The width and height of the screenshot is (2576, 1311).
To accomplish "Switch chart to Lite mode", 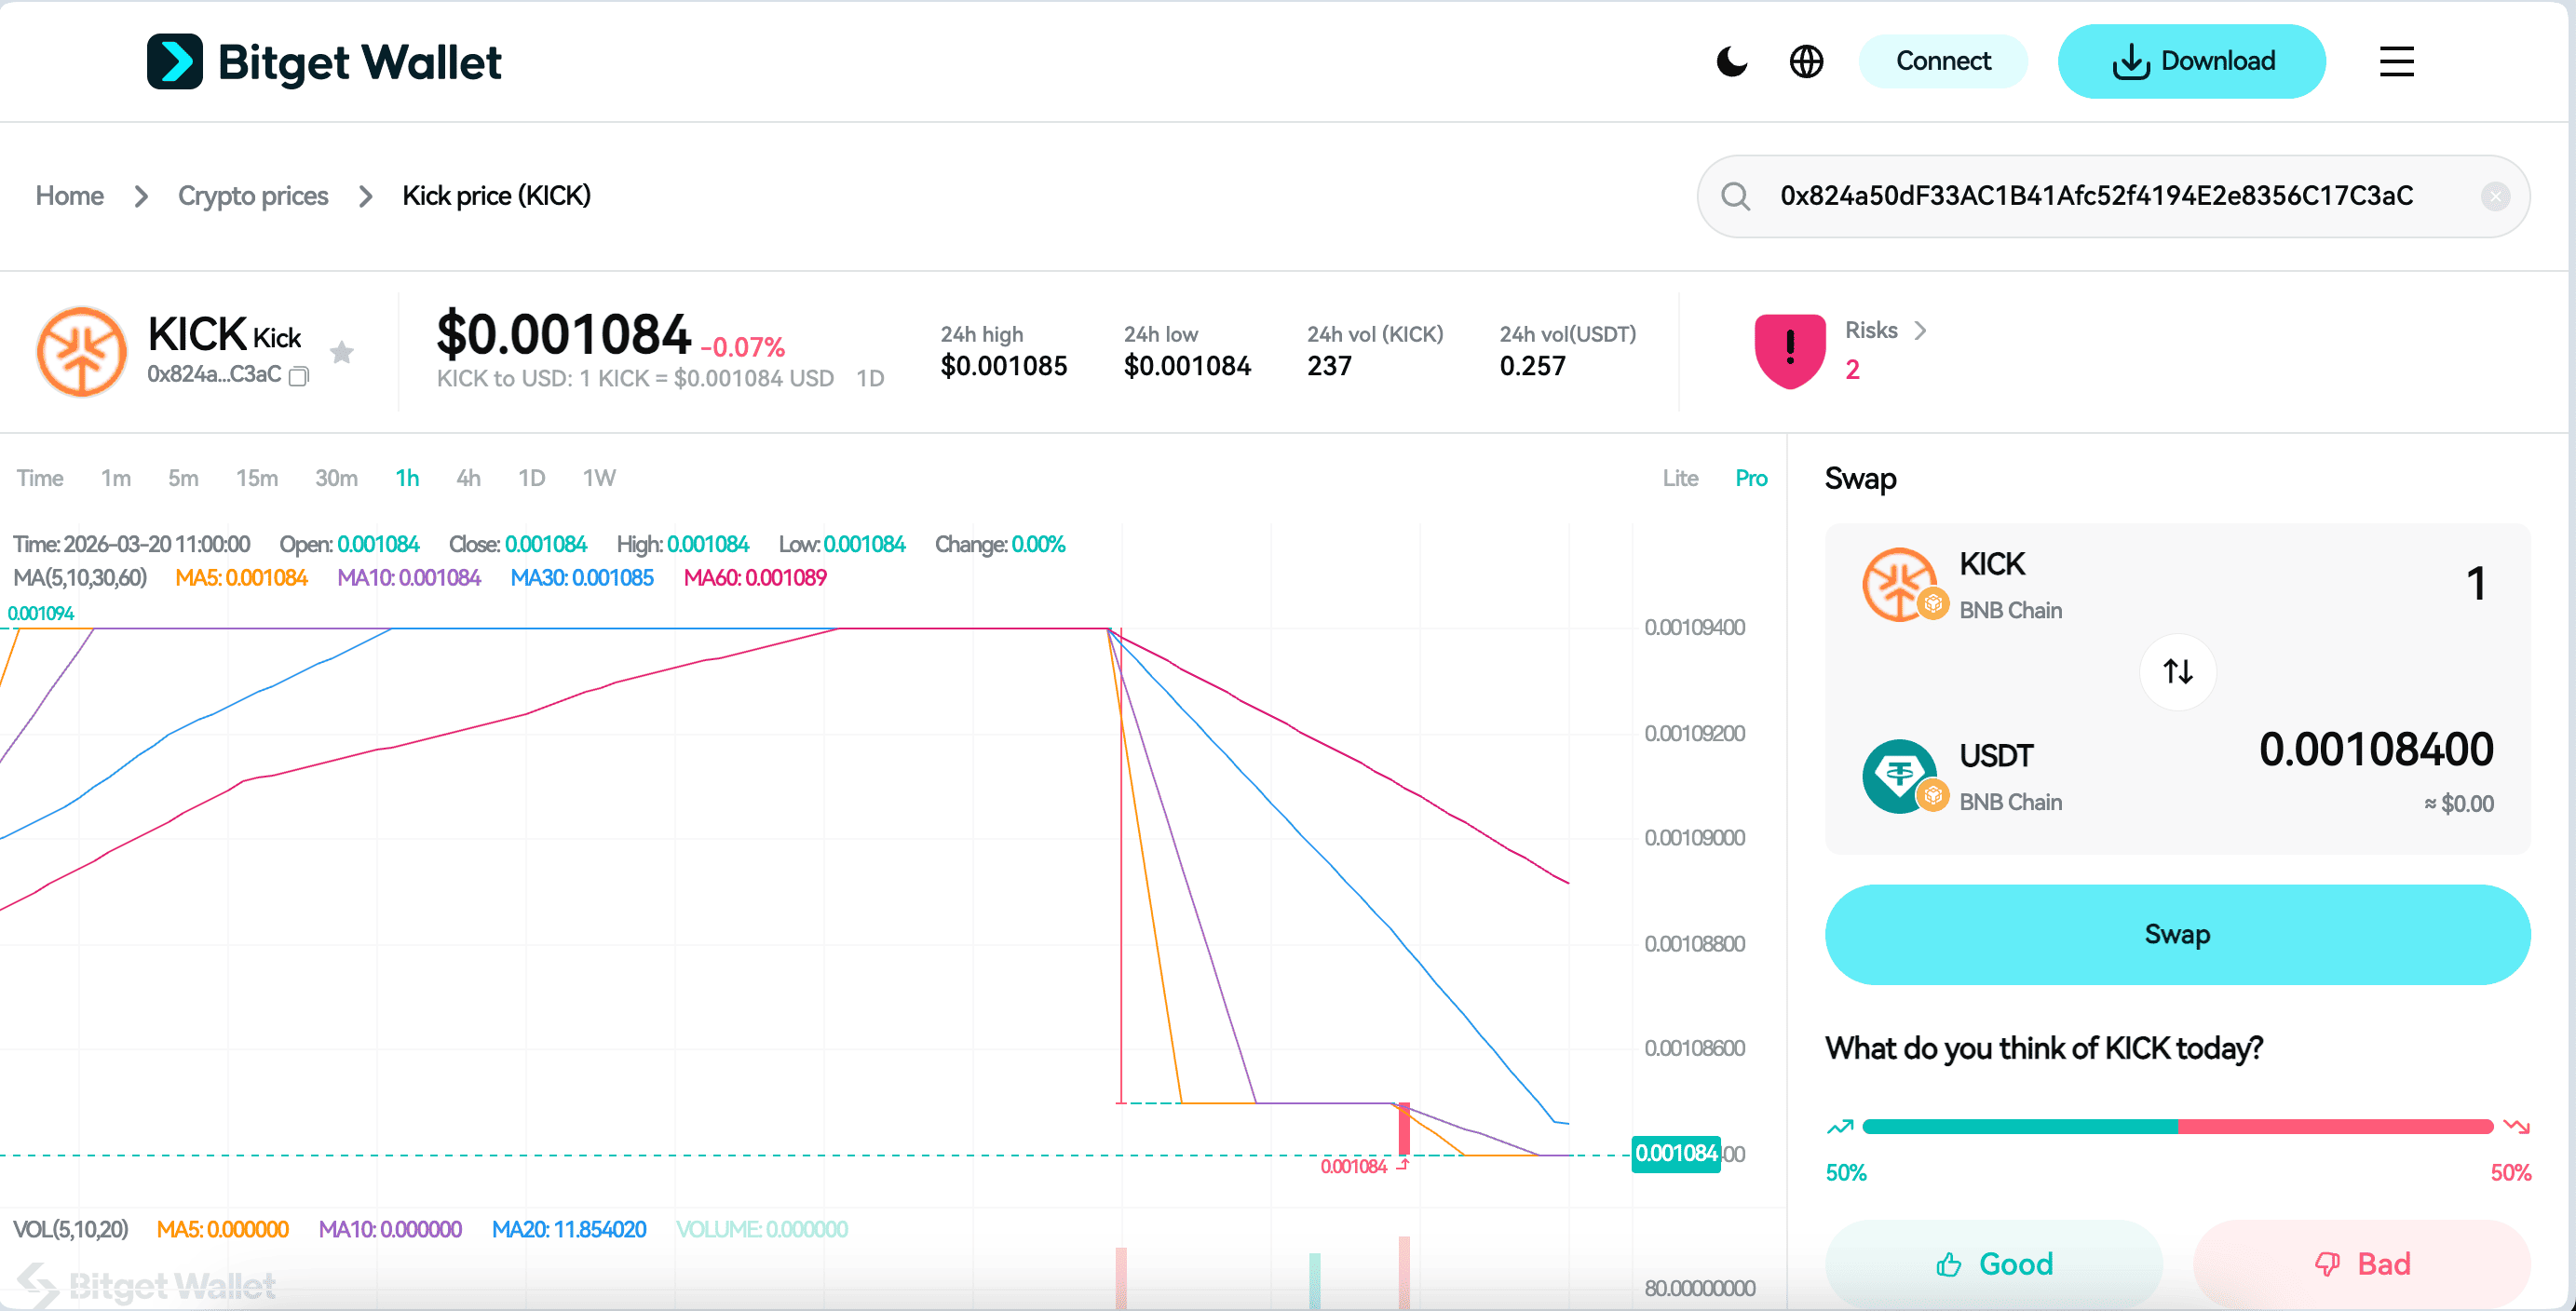I will (1680, 478).
